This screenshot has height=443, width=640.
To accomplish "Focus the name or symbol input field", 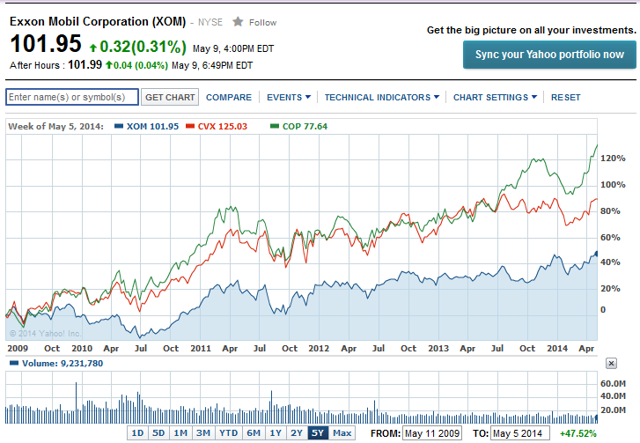I will click(72, 97).
